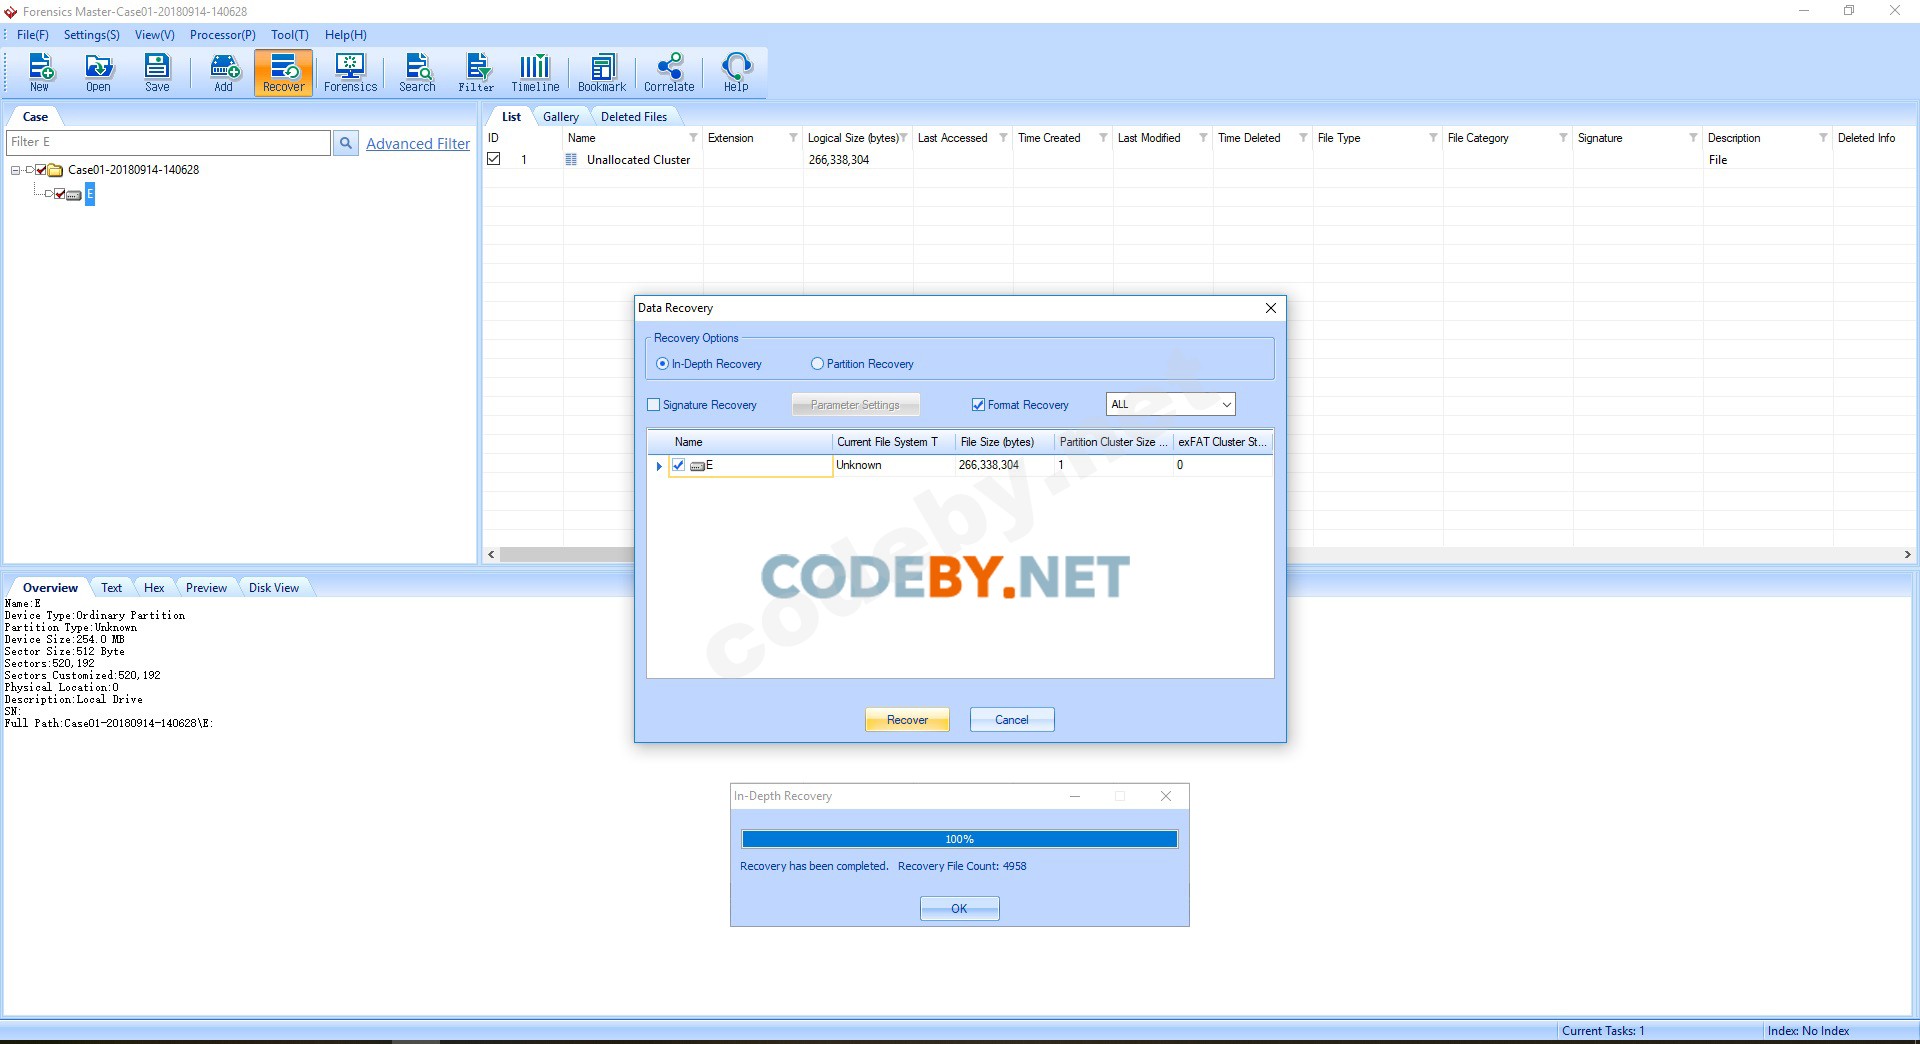Click the Last Accessed column filter funnel
1920x1044 pixels.
point(1003,138)
